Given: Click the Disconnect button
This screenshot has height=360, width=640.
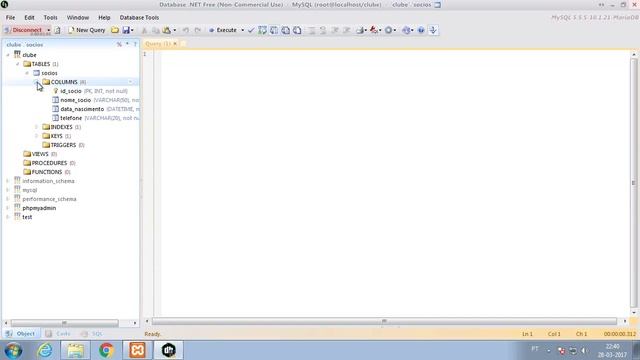Looking at the screenshot, I should (24, 30).
